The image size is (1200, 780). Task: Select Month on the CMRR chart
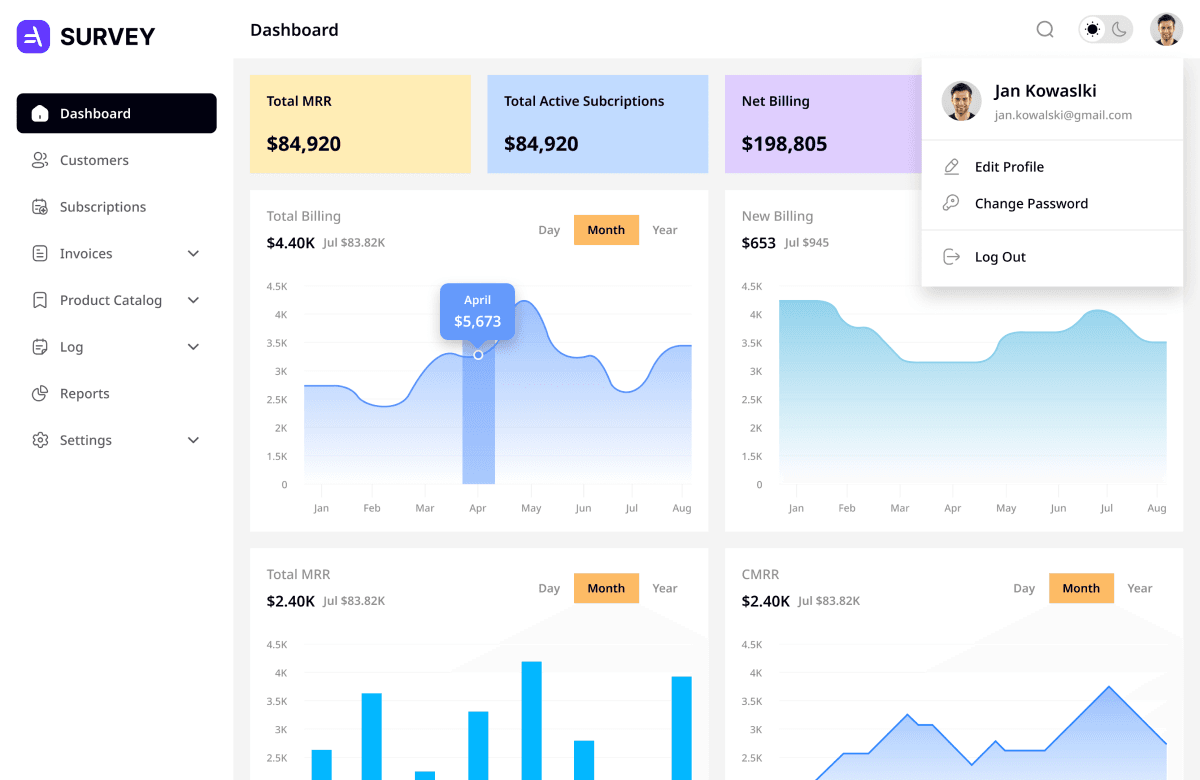point(1081,588)
